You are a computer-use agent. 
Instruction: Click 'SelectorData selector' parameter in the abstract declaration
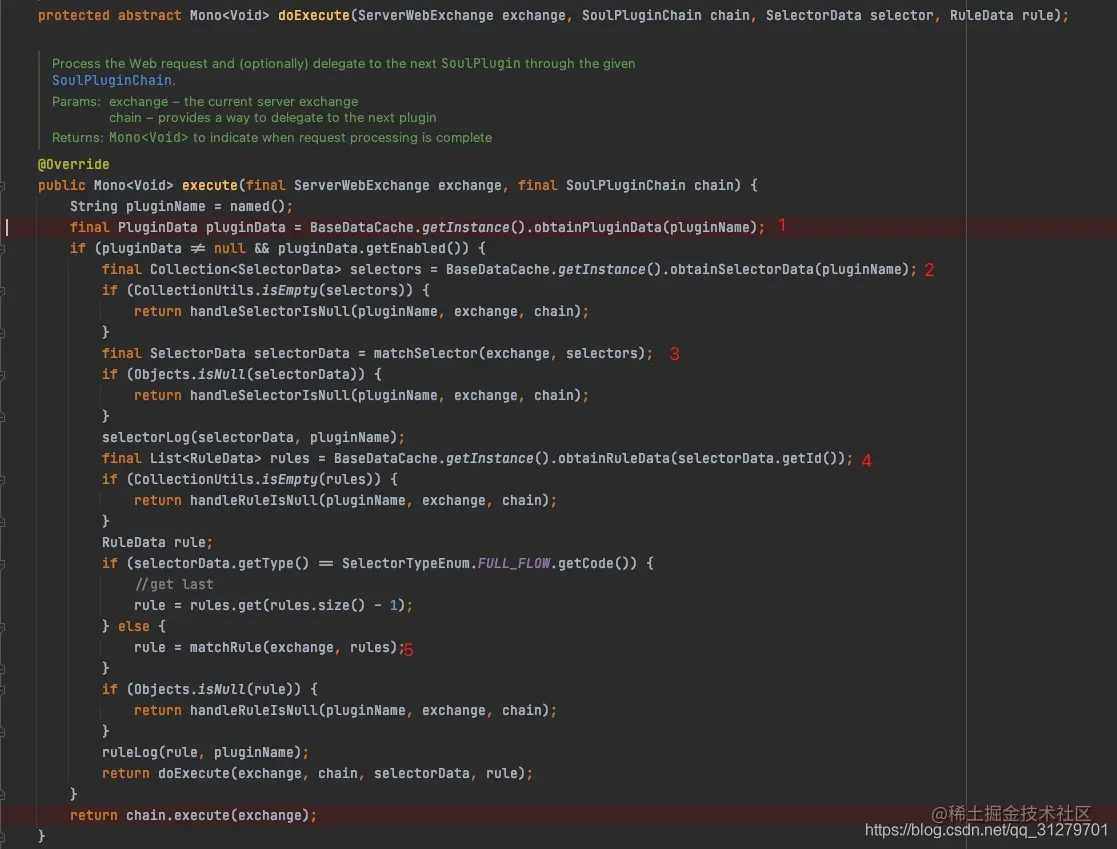coord(849,16)
